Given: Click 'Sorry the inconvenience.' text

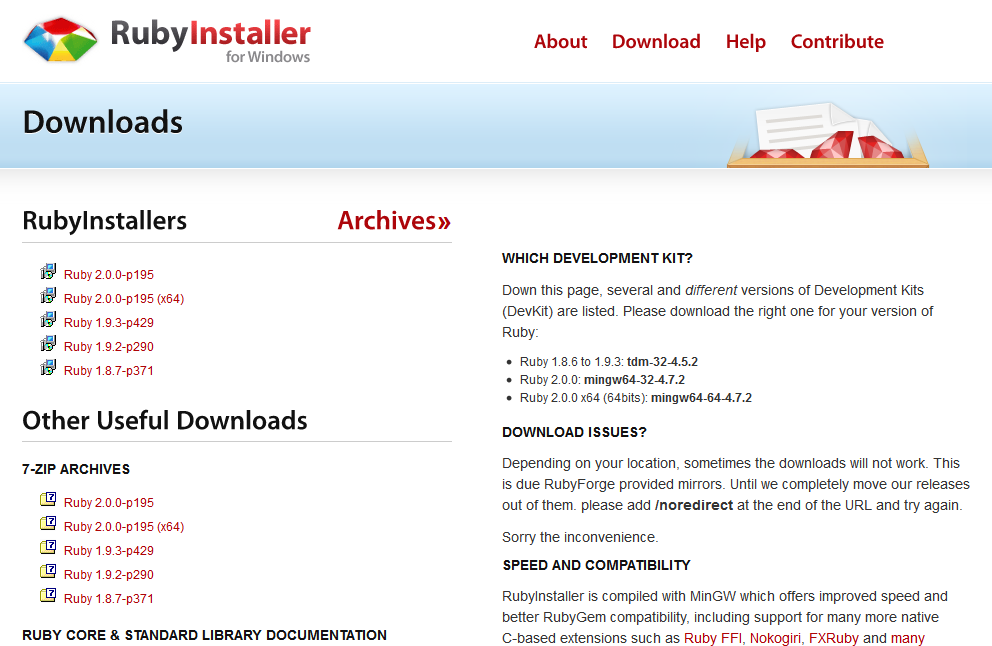Looking at the screenshot, I should click(x=580, y=537).
